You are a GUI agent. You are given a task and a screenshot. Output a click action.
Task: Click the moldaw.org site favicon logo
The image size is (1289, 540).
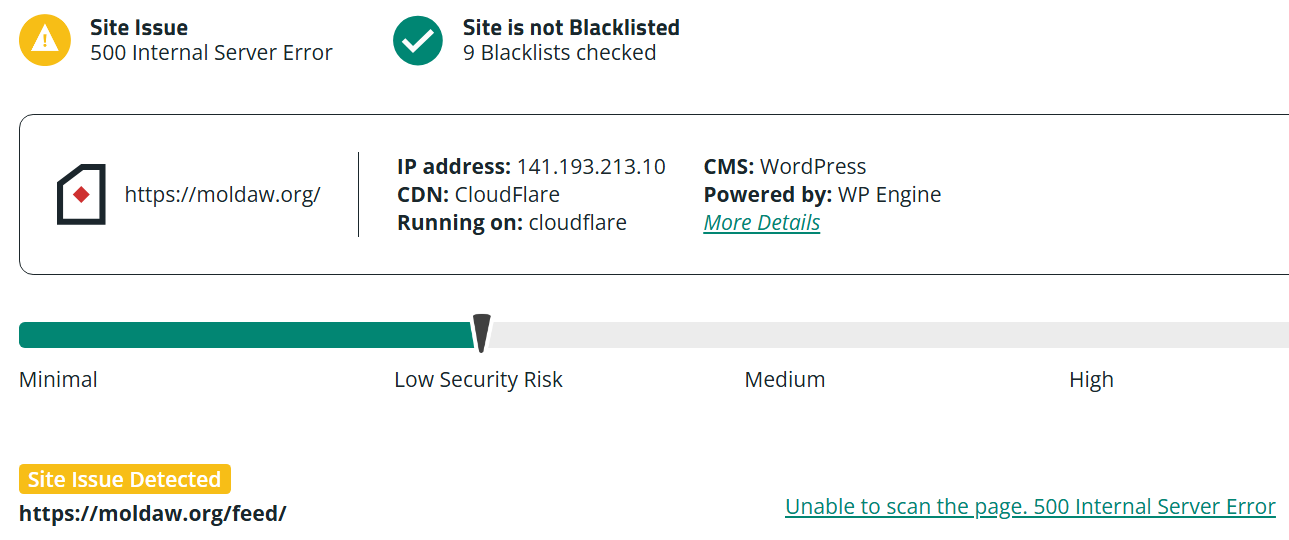pyautogui.click(x=81, y=194)
